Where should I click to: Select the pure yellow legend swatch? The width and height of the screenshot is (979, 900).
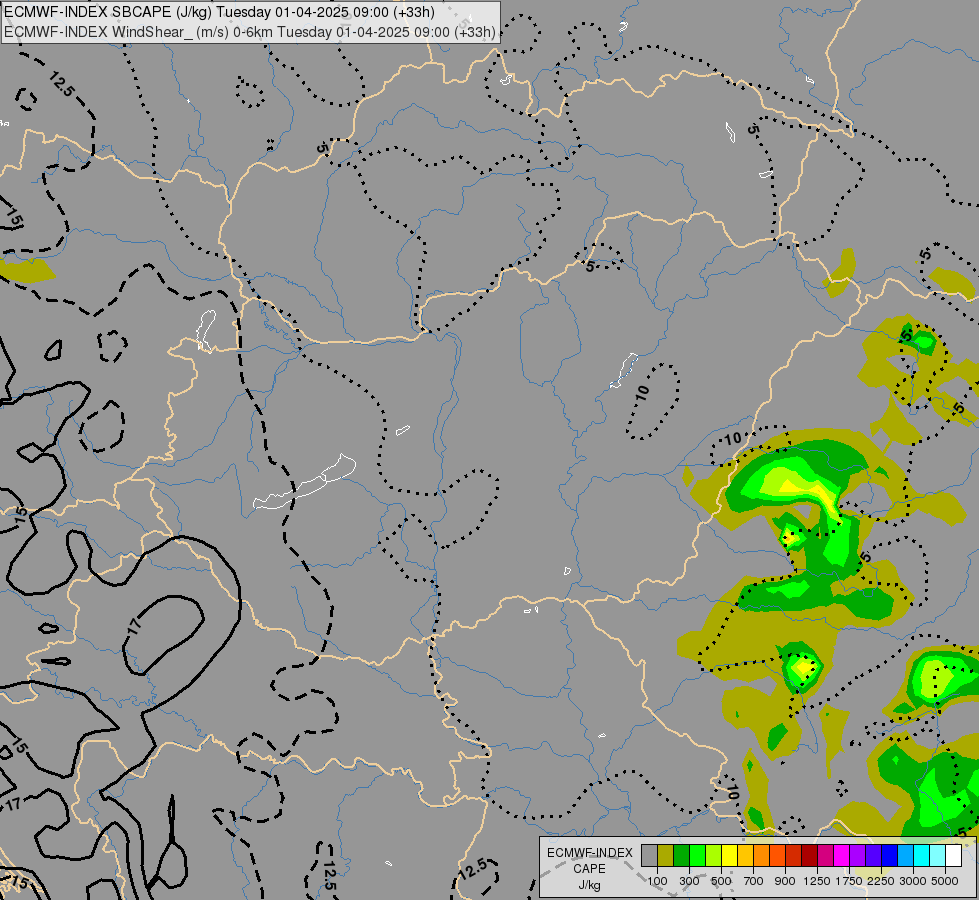(x=729, y=856)
